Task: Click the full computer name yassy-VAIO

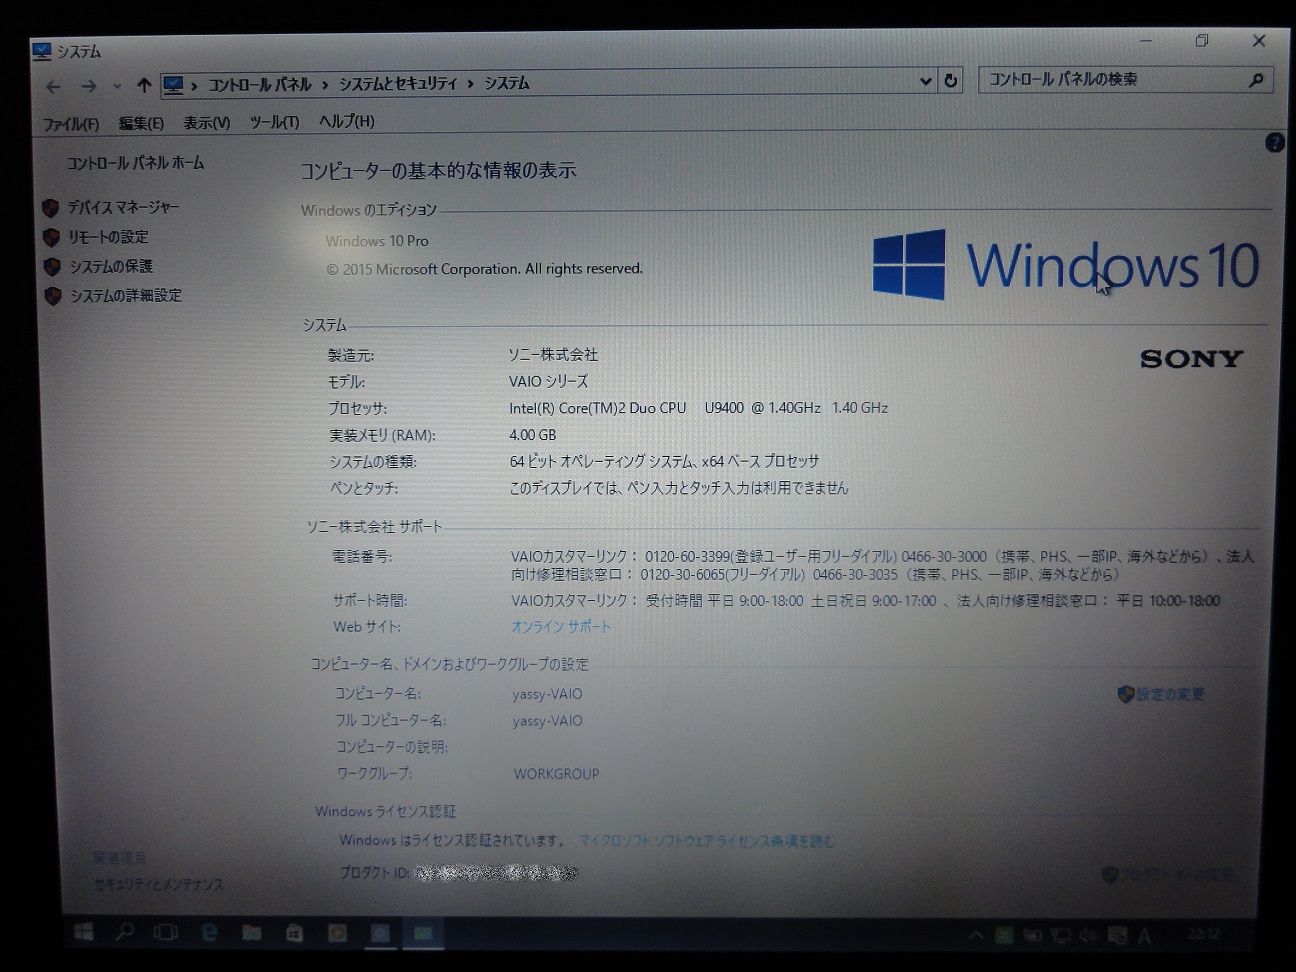Action: 547,721
